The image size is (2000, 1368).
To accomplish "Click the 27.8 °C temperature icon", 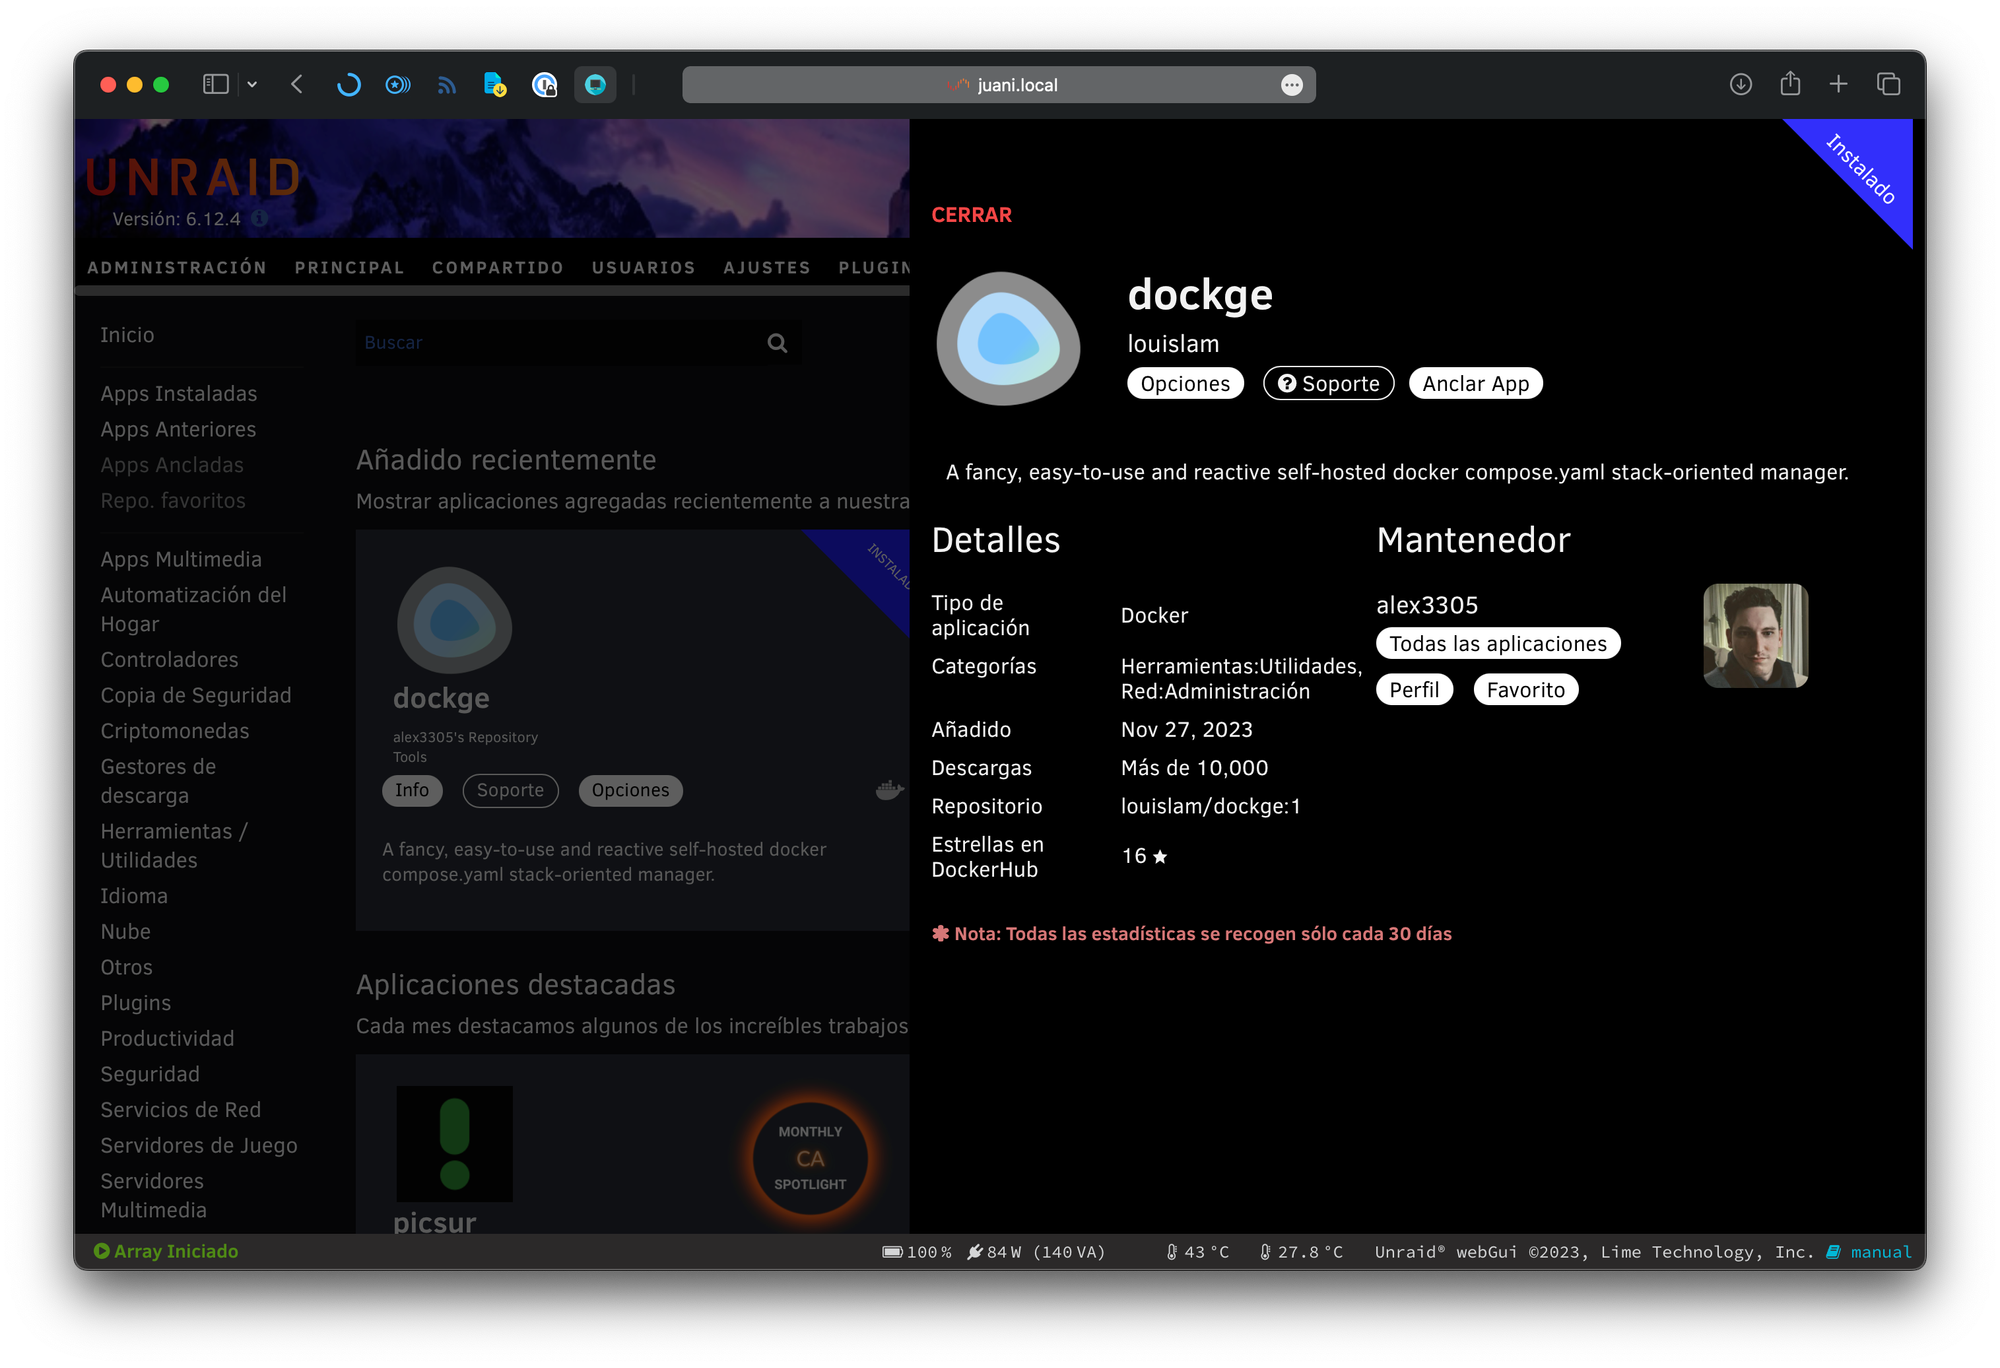I will (1265, 1252).
